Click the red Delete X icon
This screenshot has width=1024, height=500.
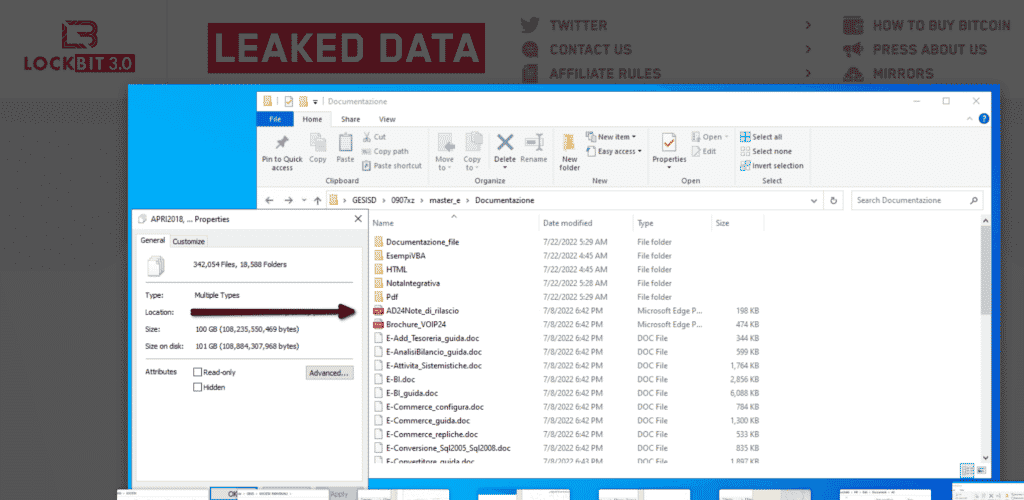coord(505,142)
